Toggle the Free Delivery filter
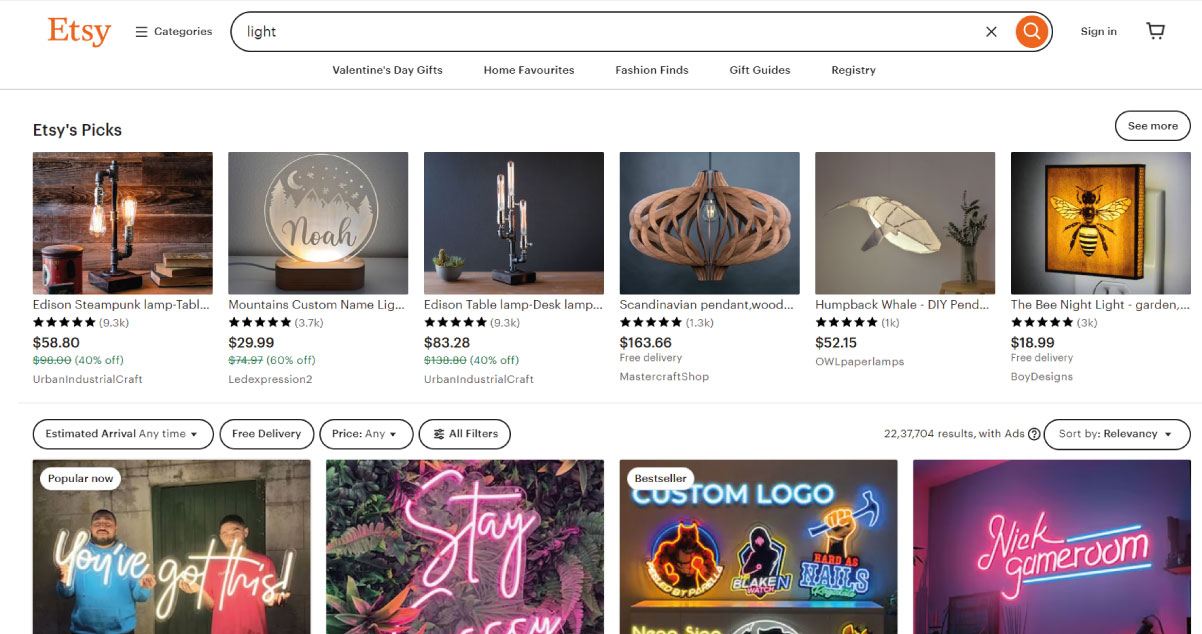 point(266,434)
